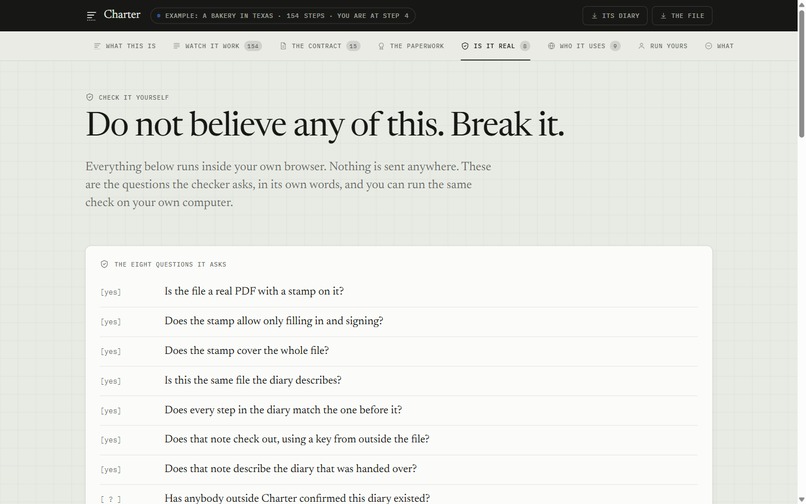This screenshot has height=504, width=806.
Task: Select the IS IT REAL tab
Action: click(495, 46)
